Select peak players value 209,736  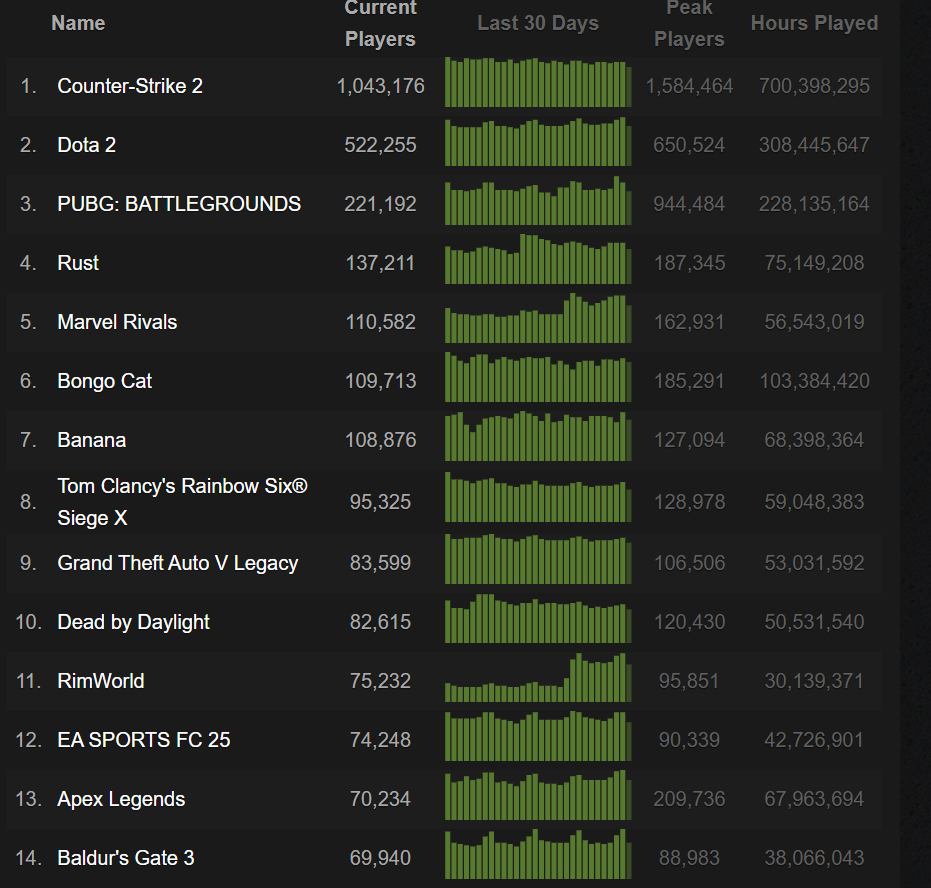pos(689,799)
